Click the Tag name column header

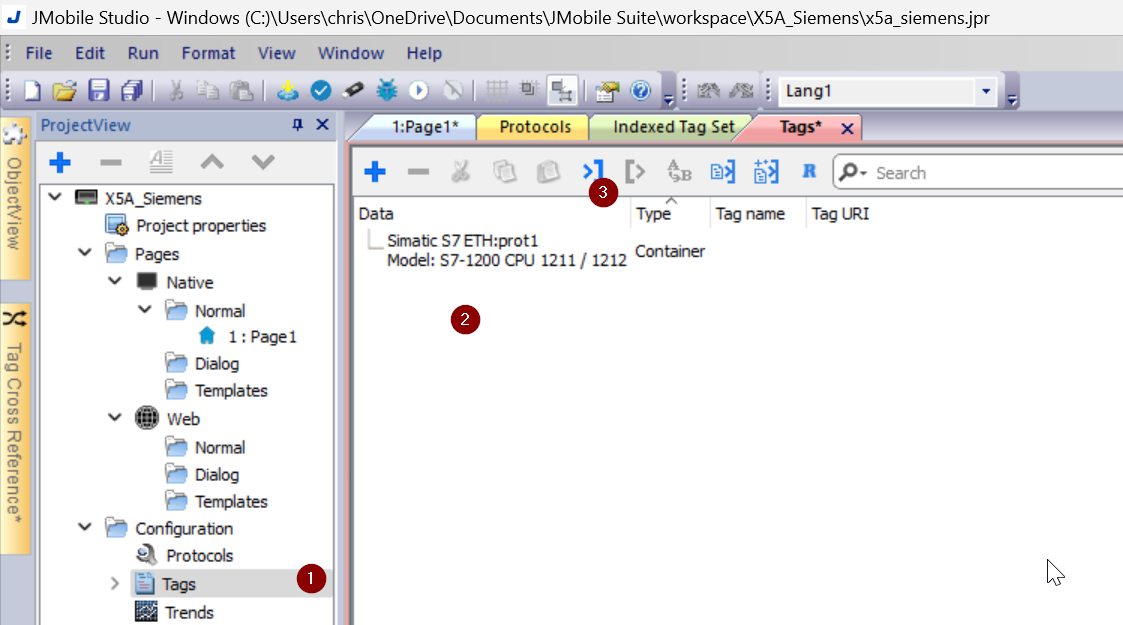[x=750, y=214]
